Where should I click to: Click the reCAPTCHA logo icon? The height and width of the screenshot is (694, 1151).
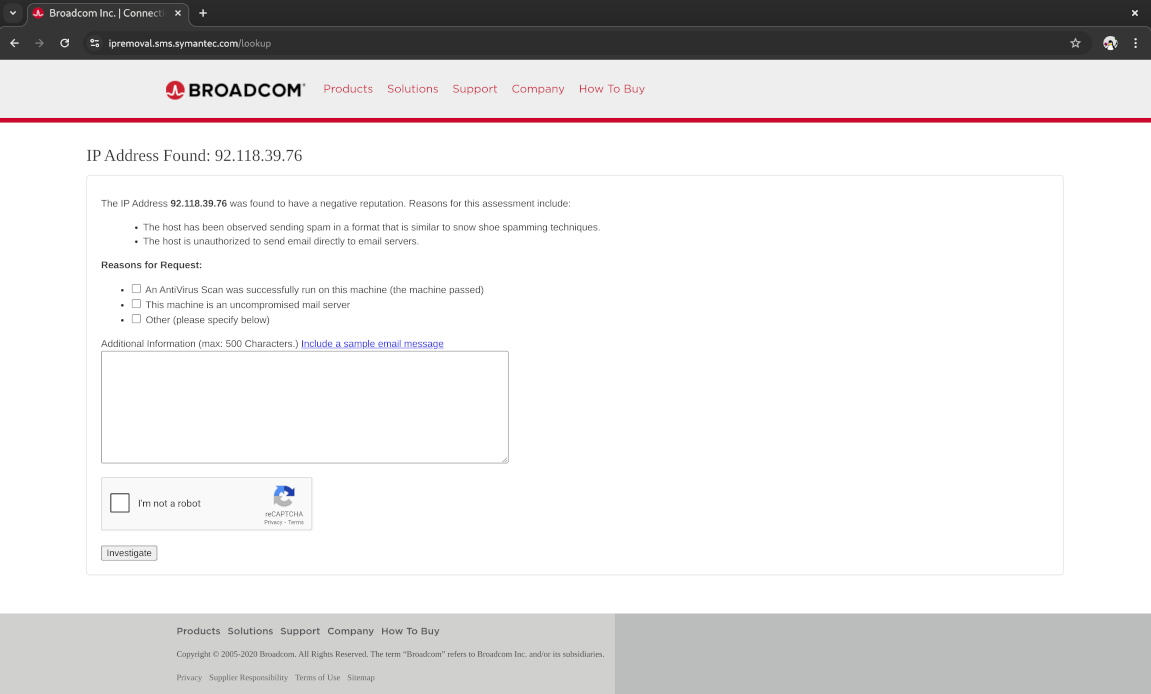click(284, 496)
